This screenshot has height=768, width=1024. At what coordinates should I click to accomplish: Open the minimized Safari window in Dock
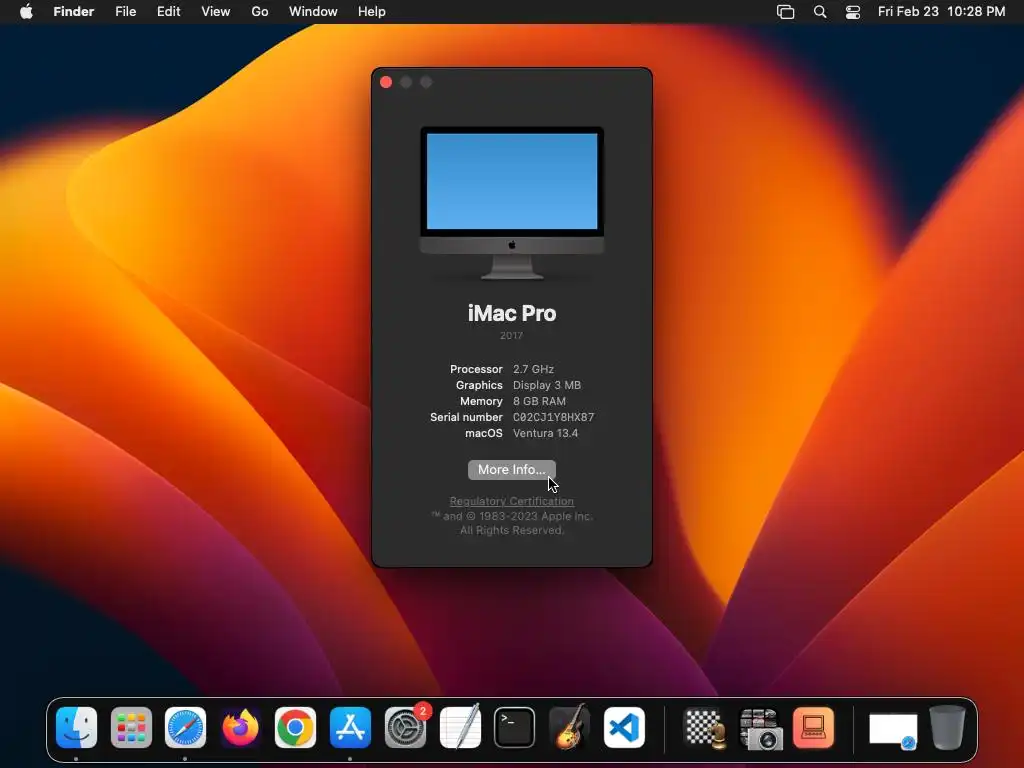pos(893,731)
